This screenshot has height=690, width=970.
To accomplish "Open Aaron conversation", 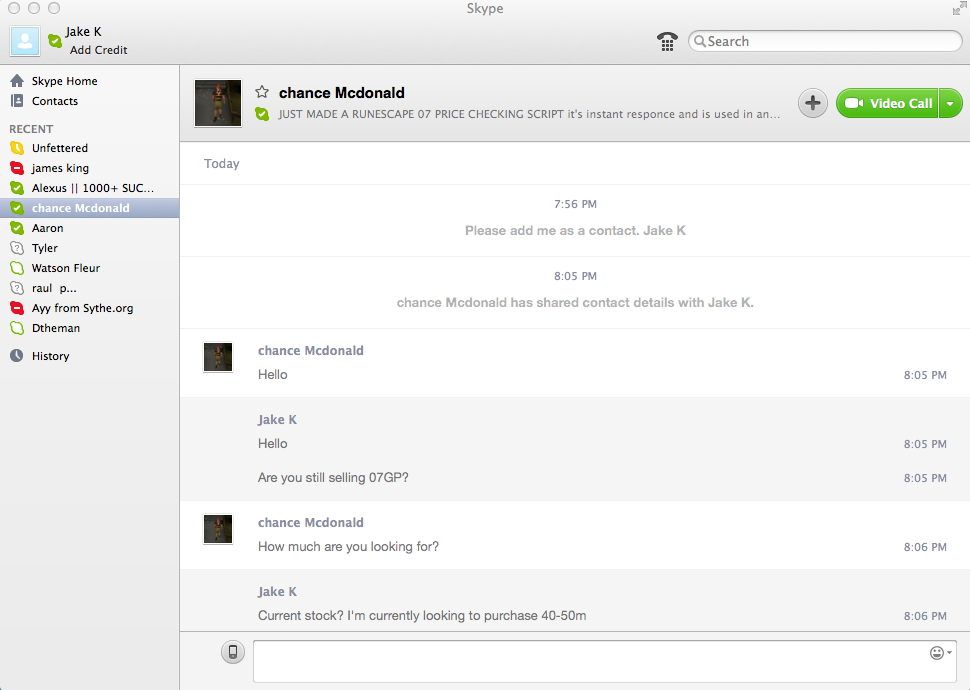I will [90, 228].
